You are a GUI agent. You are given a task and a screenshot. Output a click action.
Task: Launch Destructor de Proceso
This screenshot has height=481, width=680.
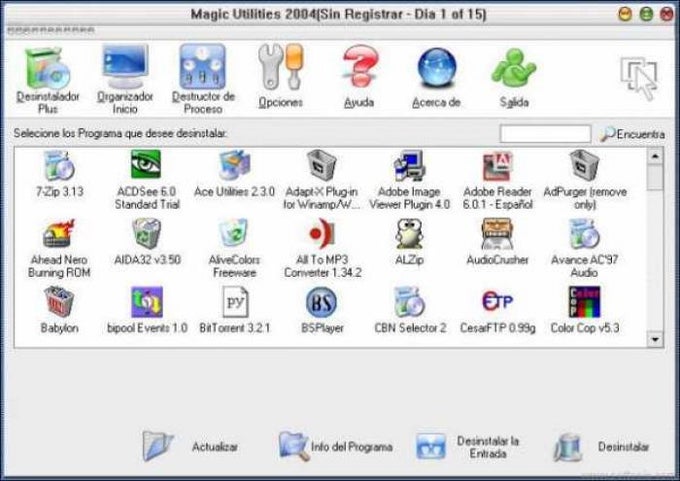(x=203, y=80)
